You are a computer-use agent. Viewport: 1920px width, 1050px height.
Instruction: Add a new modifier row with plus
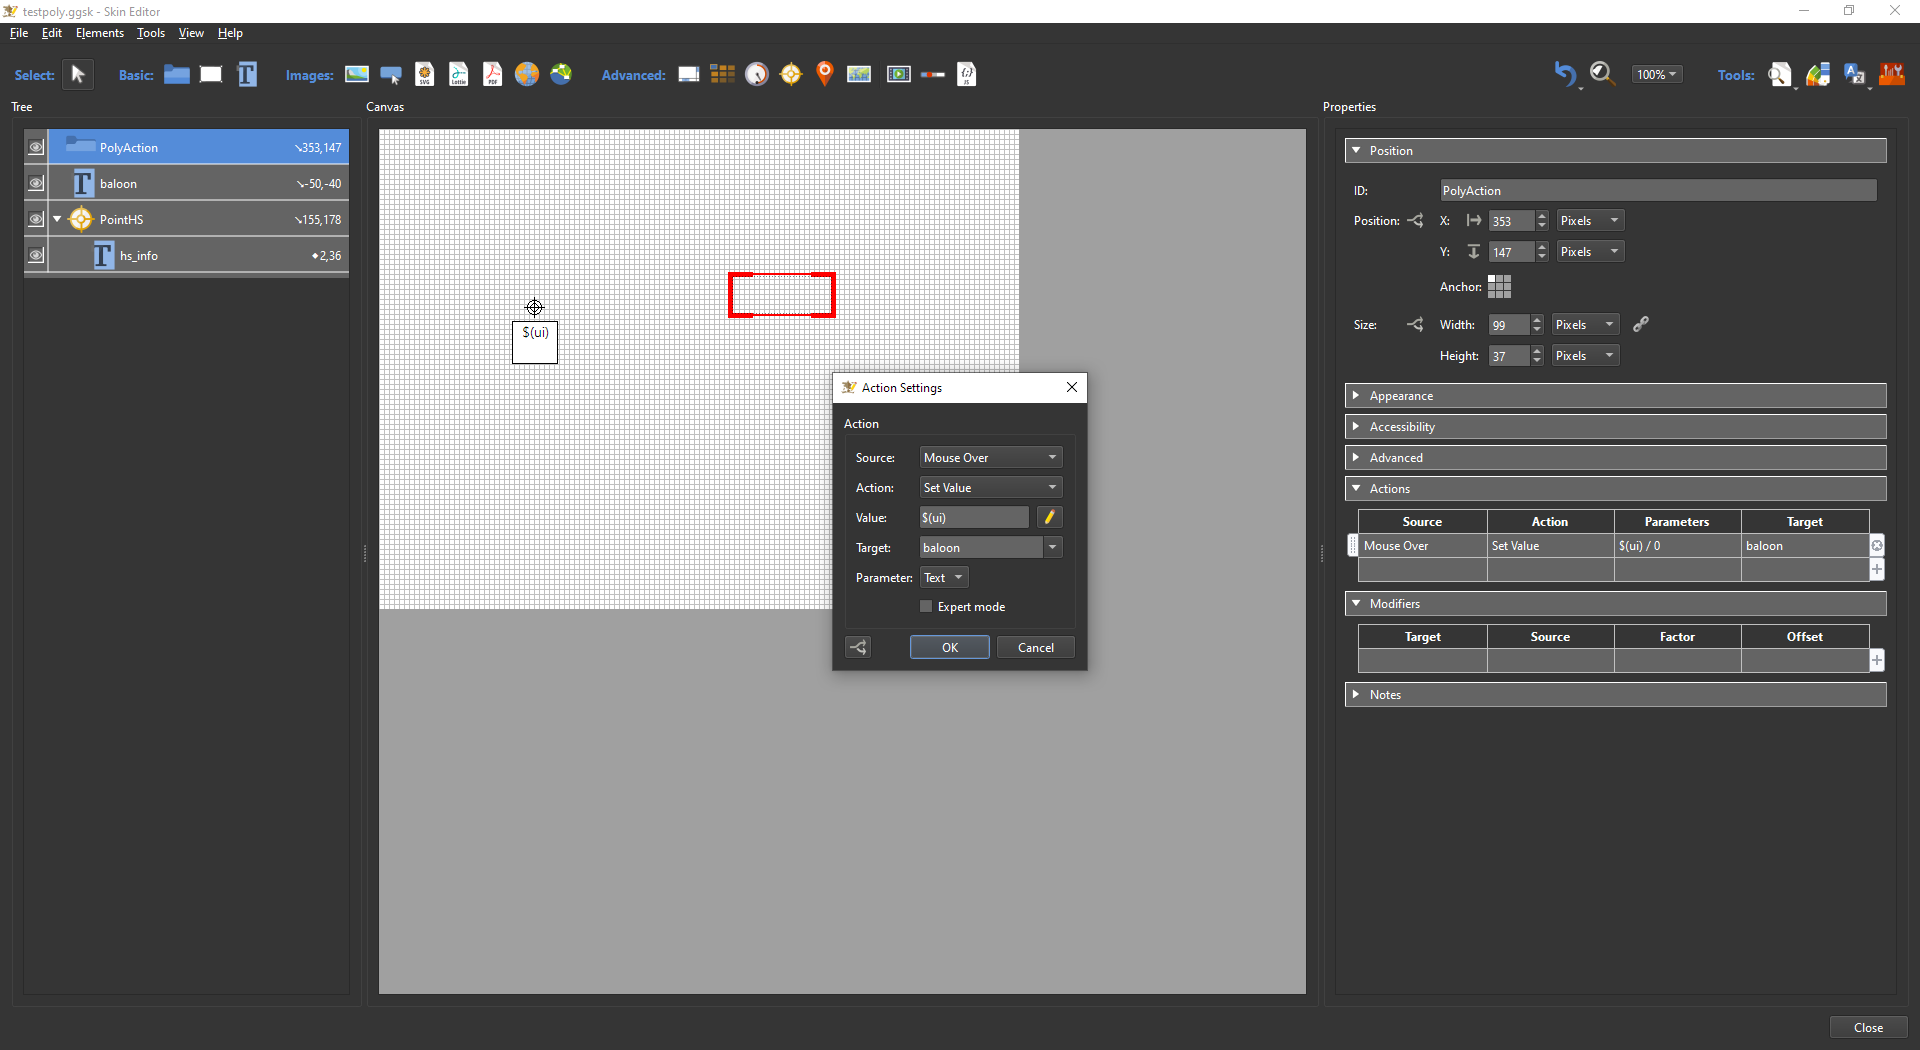[1877, 660]
